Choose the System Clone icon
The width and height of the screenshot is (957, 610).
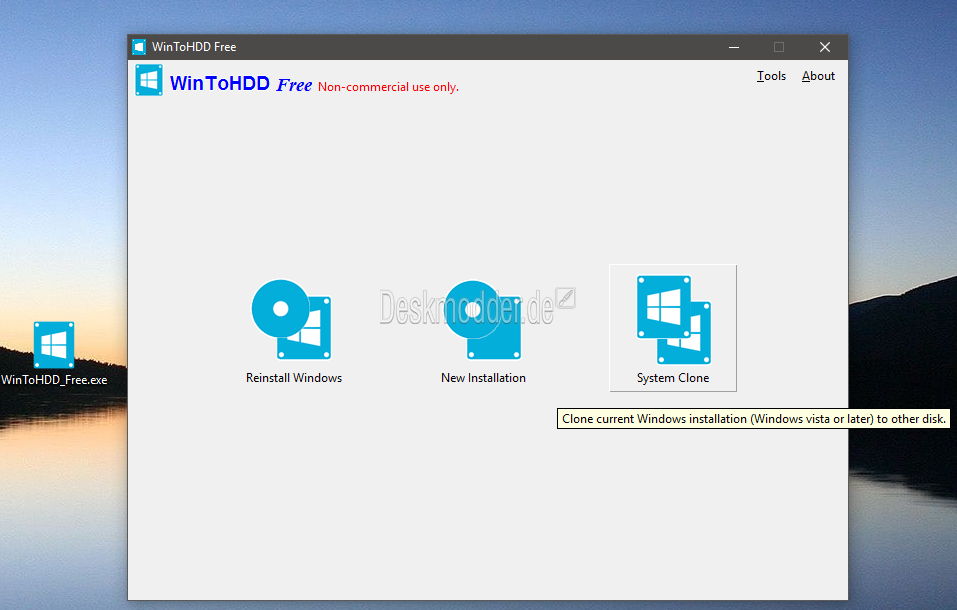pyautogui.click(x=673, y=319)
